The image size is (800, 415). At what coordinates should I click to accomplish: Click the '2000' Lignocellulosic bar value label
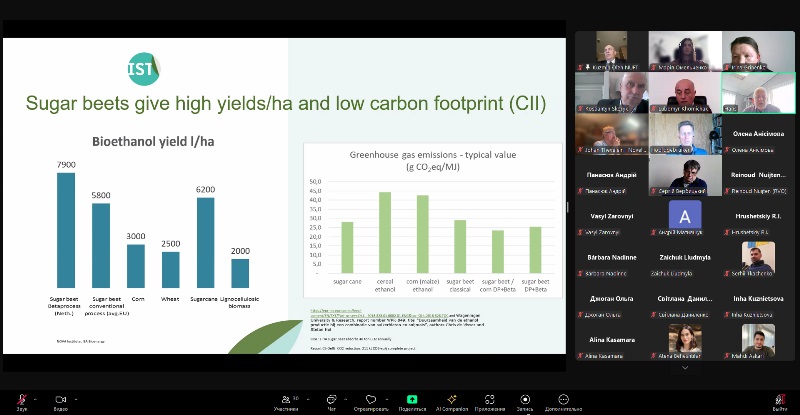click(x=240, y=251)
